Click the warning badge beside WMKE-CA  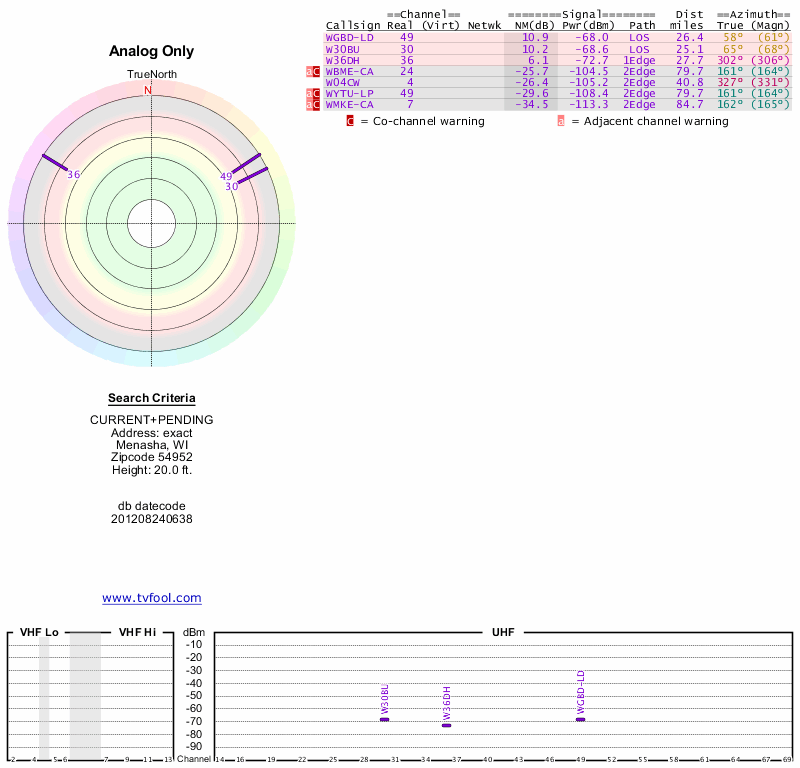click(313, 105)
